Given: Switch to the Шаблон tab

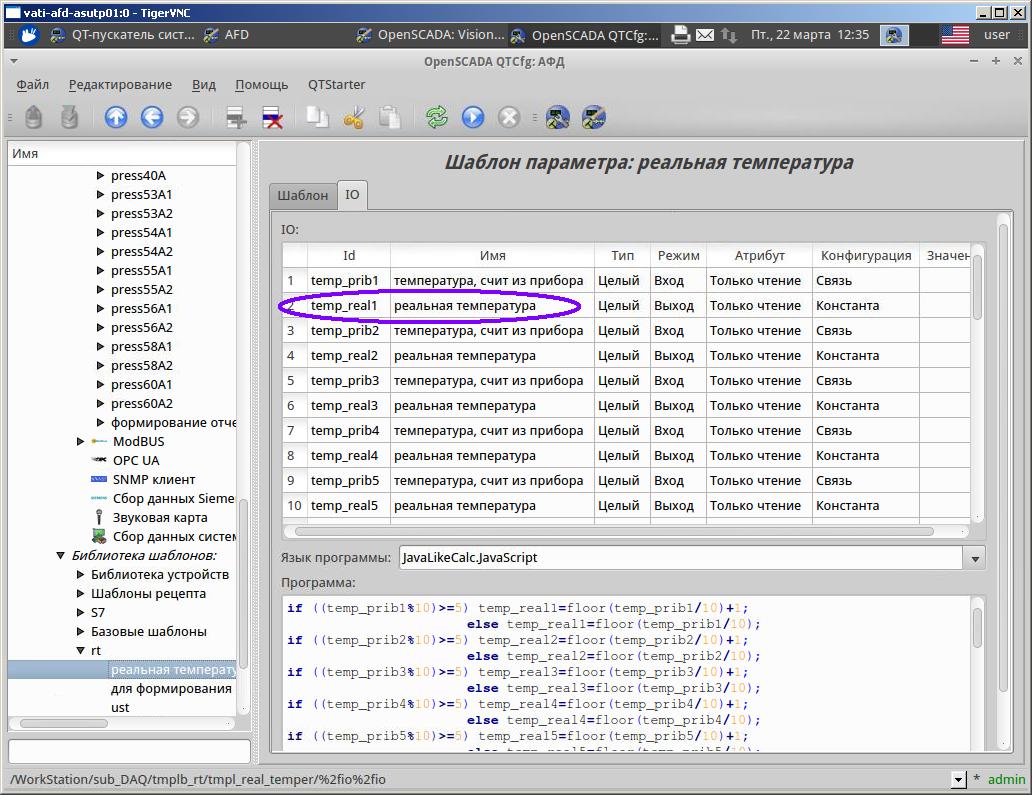Looking at the screenshot, I should point(302,195).
